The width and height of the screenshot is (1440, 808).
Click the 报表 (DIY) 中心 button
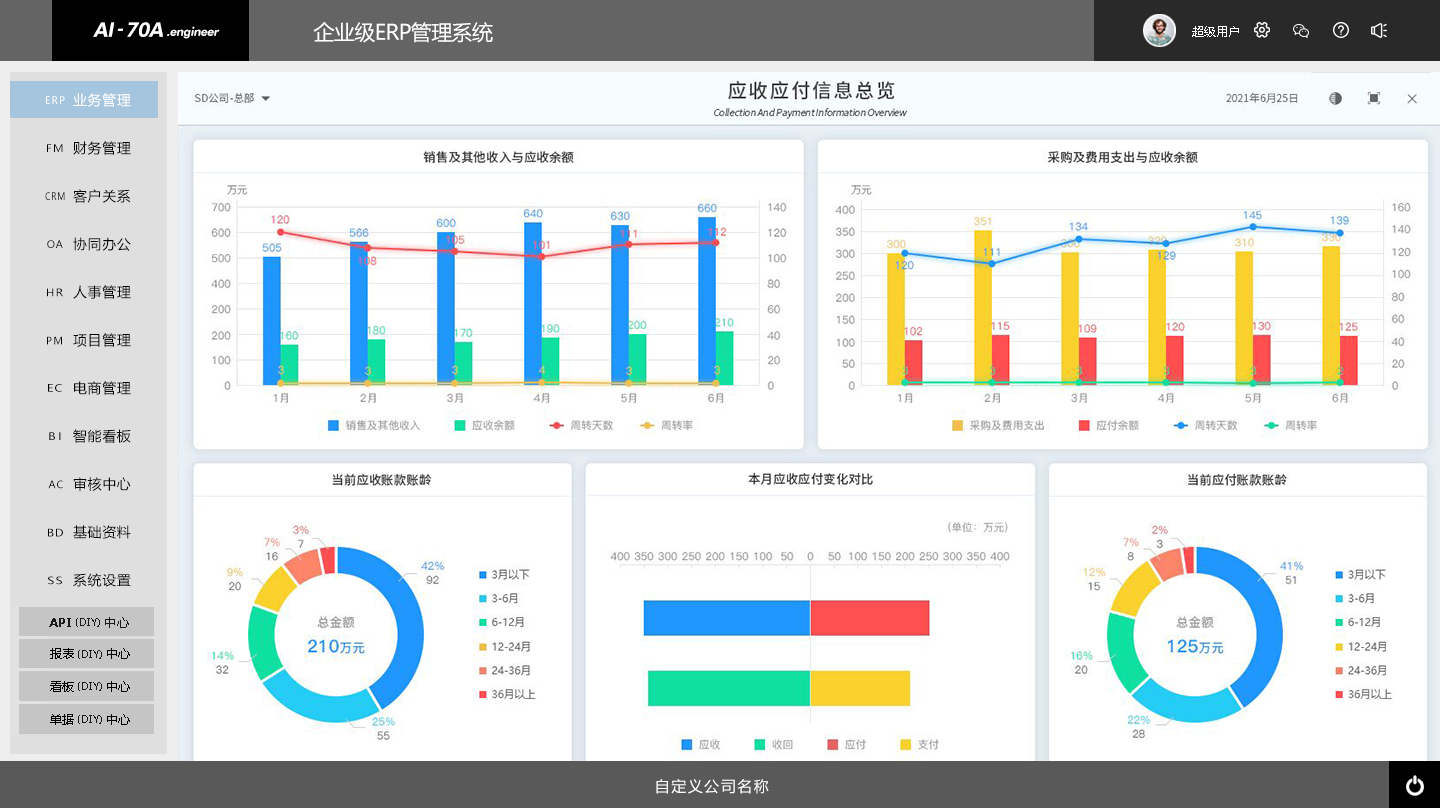87,654
